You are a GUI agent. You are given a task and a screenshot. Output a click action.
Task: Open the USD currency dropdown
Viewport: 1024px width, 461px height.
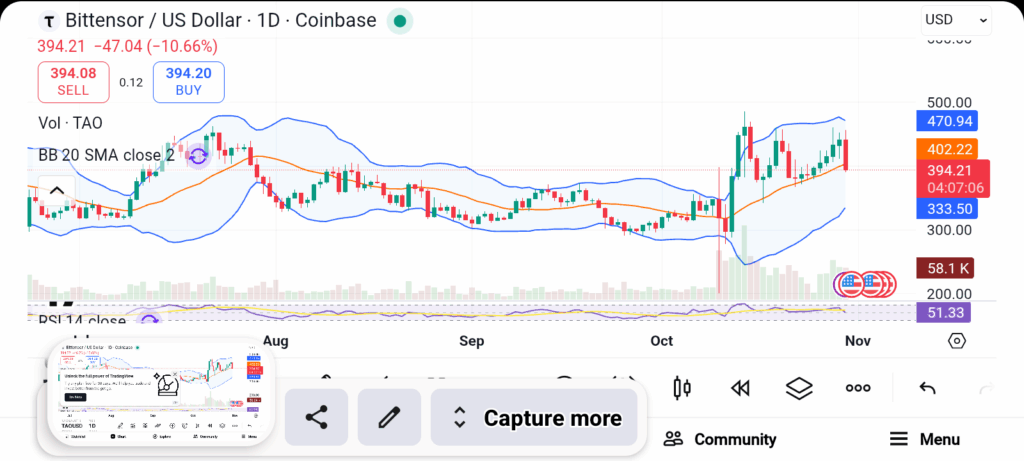point(955,19)
